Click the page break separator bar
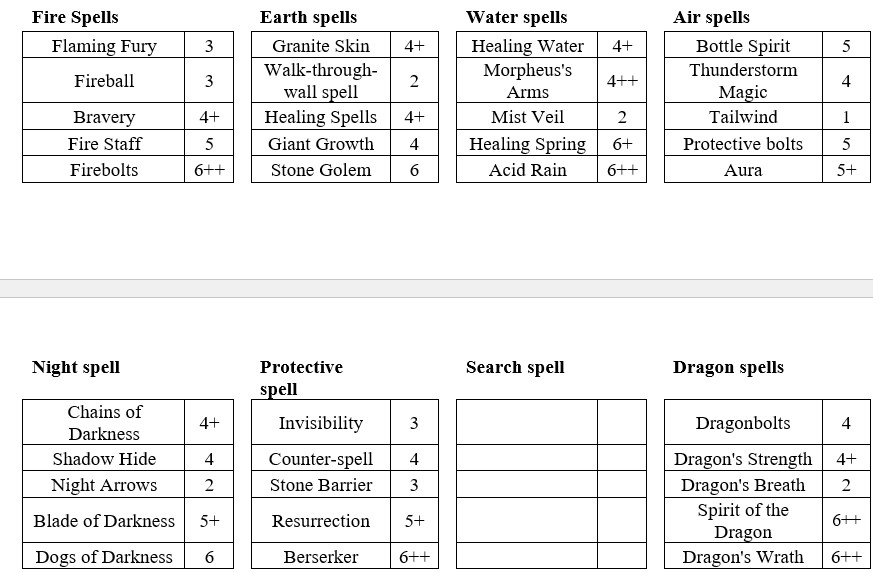The height and width of the screenshot is (572, 873). (x=436, y=289)
